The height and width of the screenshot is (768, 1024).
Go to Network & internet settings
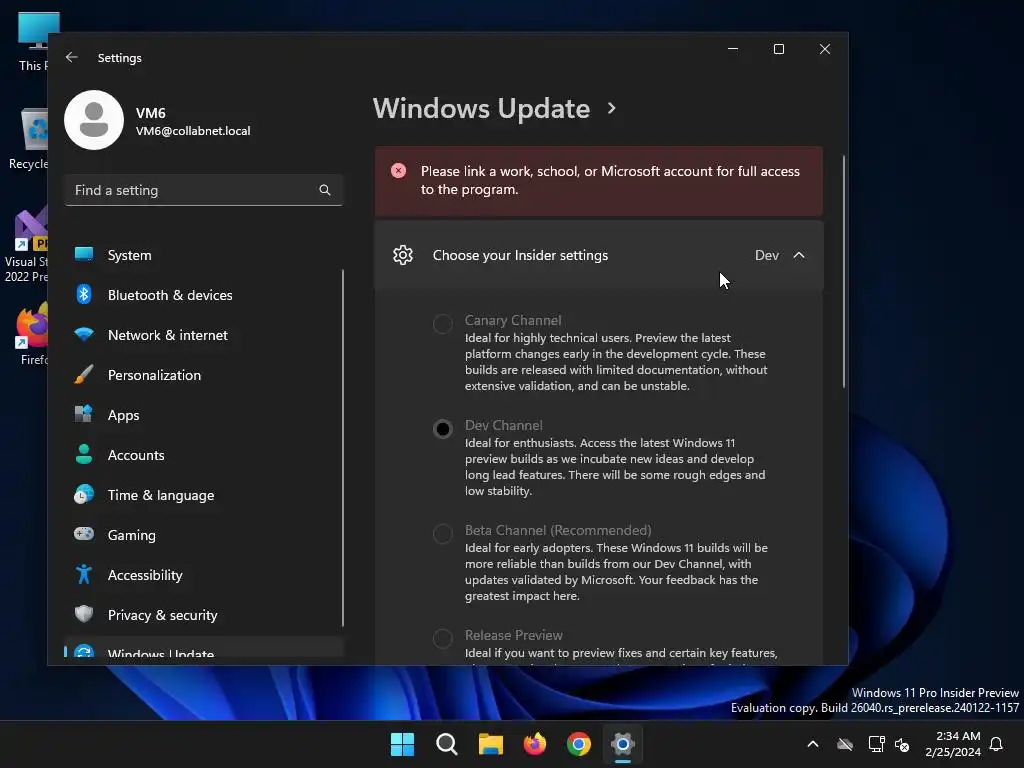pos(203,334)
